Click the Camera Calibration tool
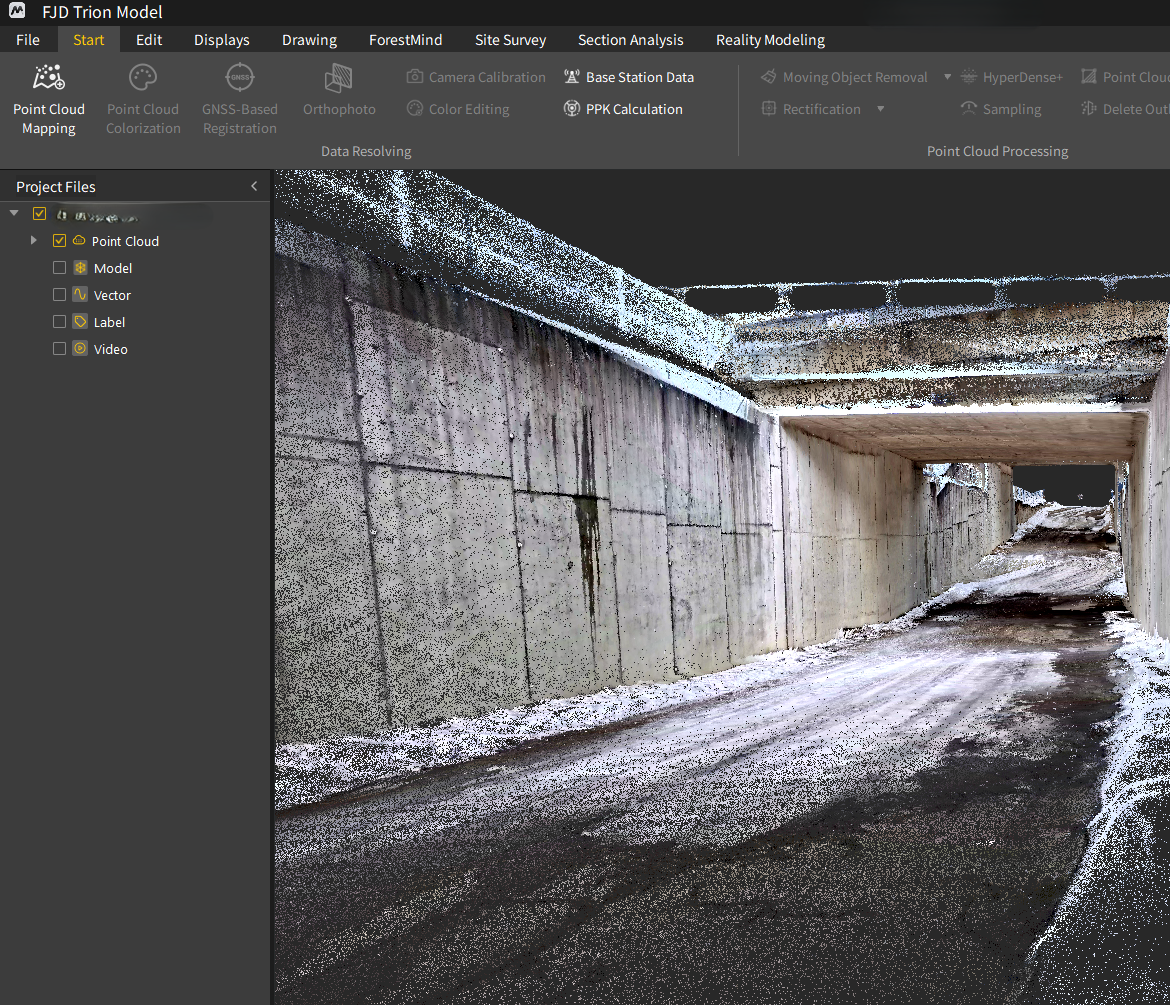1170x1005 pixels. click(476, 77)
